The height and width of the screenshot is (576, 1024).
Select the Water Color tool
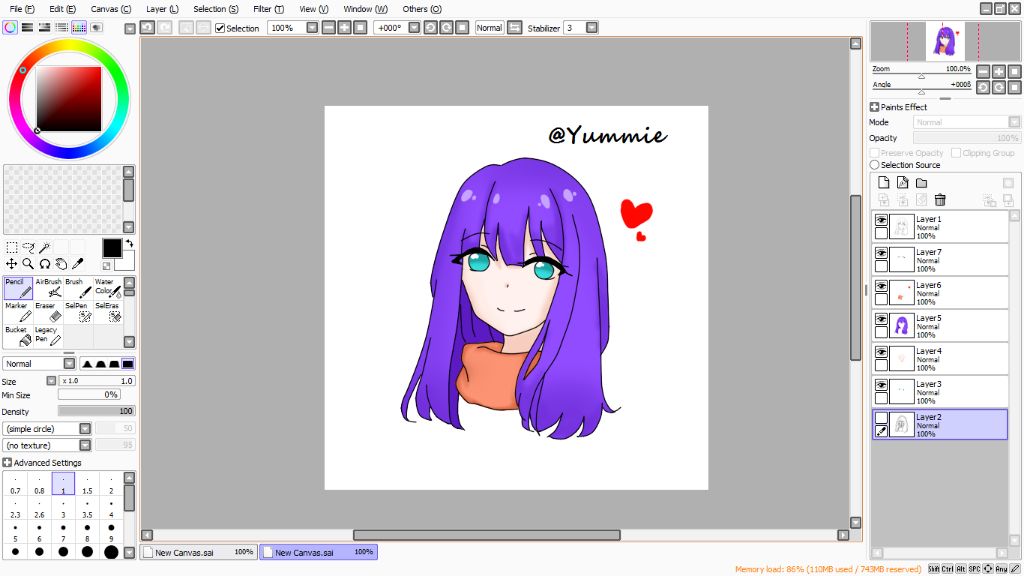click(108, 288)
